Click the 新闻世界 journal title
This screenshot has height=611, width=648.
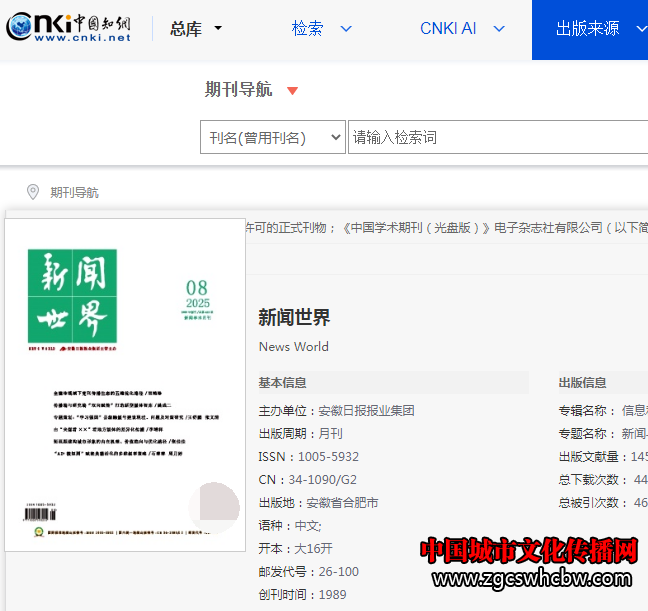point(294,318)
